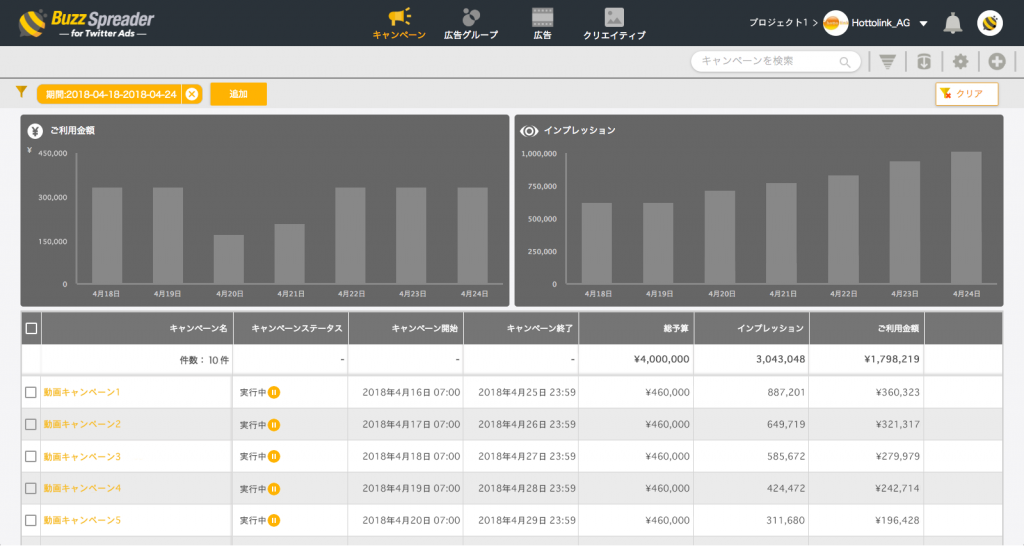Open the クリエイティブ tab
The image size is (1024, 546).
(x=614, y=24)
